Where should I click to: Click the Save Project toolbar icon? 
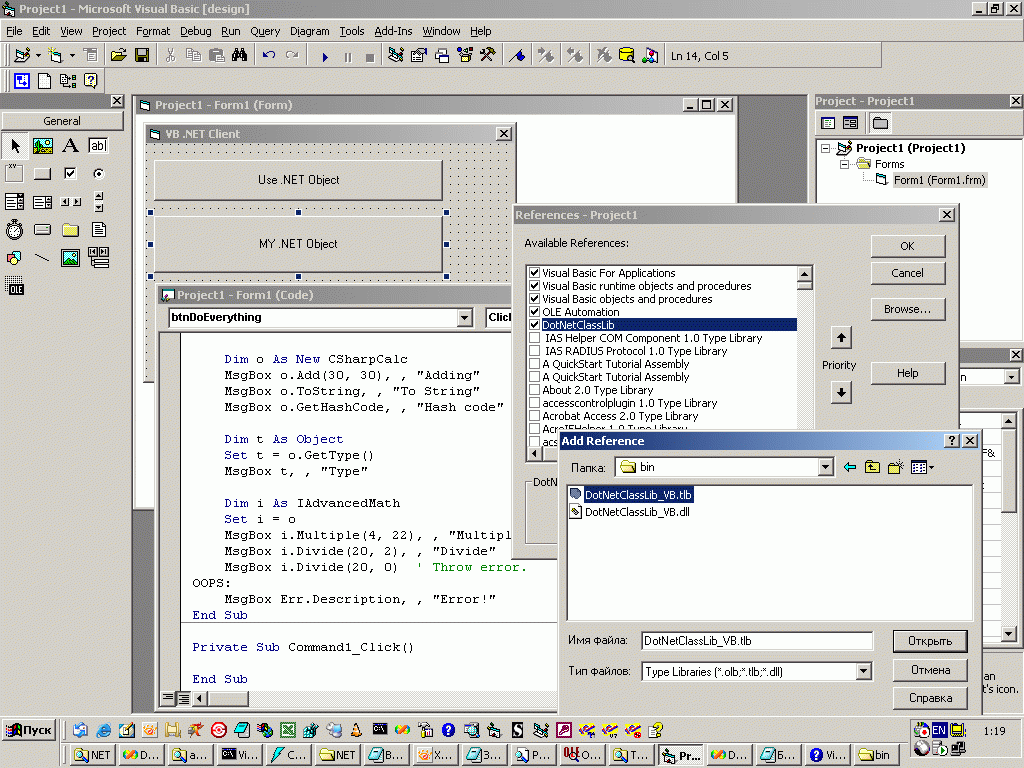pos(142,56)
